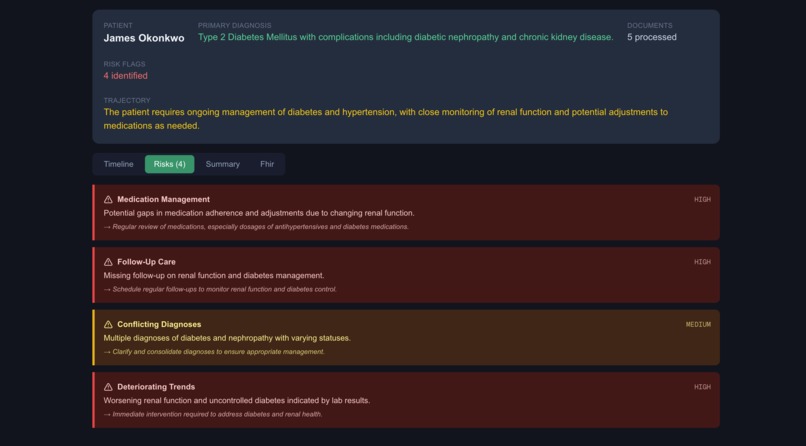Click 'Missing follow-up on renal function' description
The image size is (806, 446).
(214, 276)
